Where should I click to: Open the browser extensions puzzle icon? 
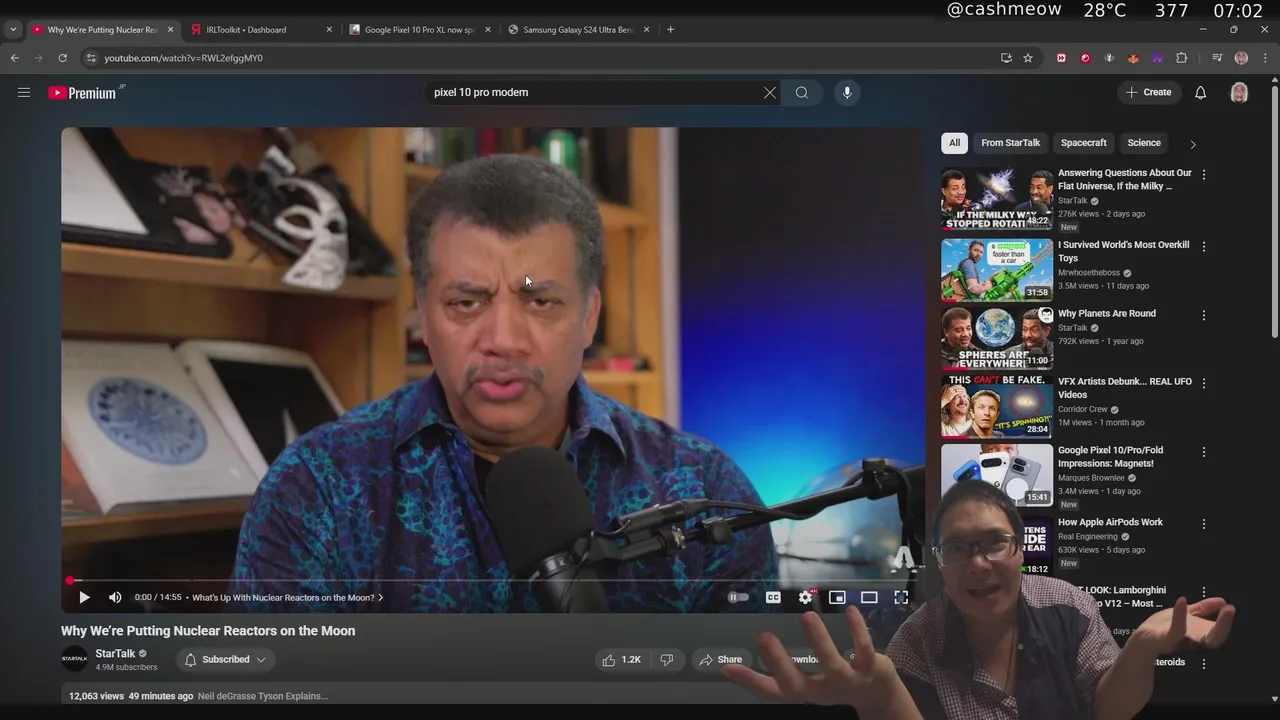pos(1181,58)
